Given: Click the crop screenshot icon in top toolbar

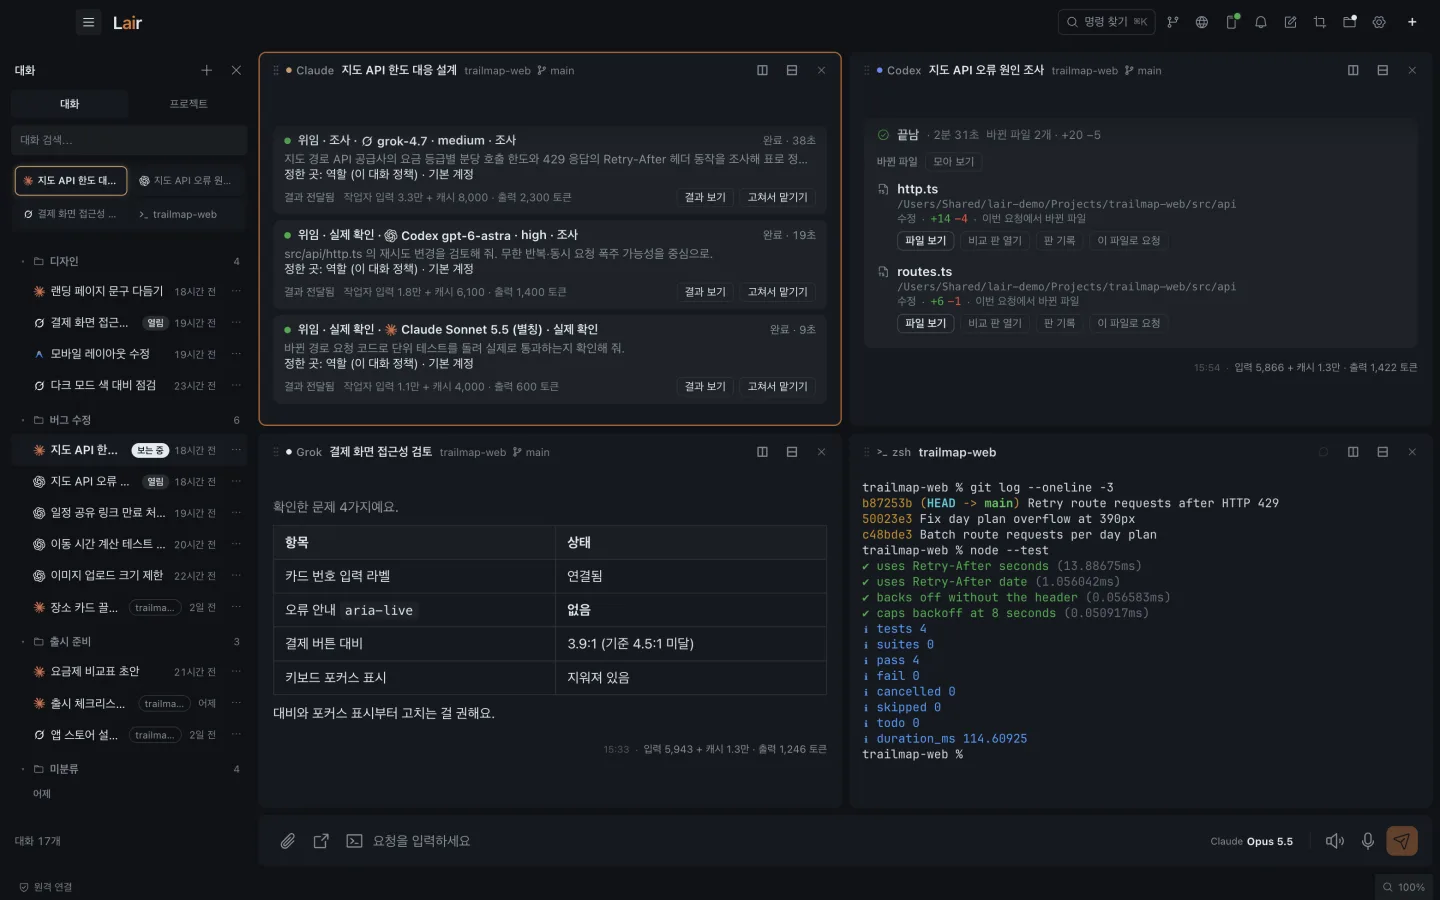Looking at the screenshot, I should pyautogui.click(x=1320, y=22).
